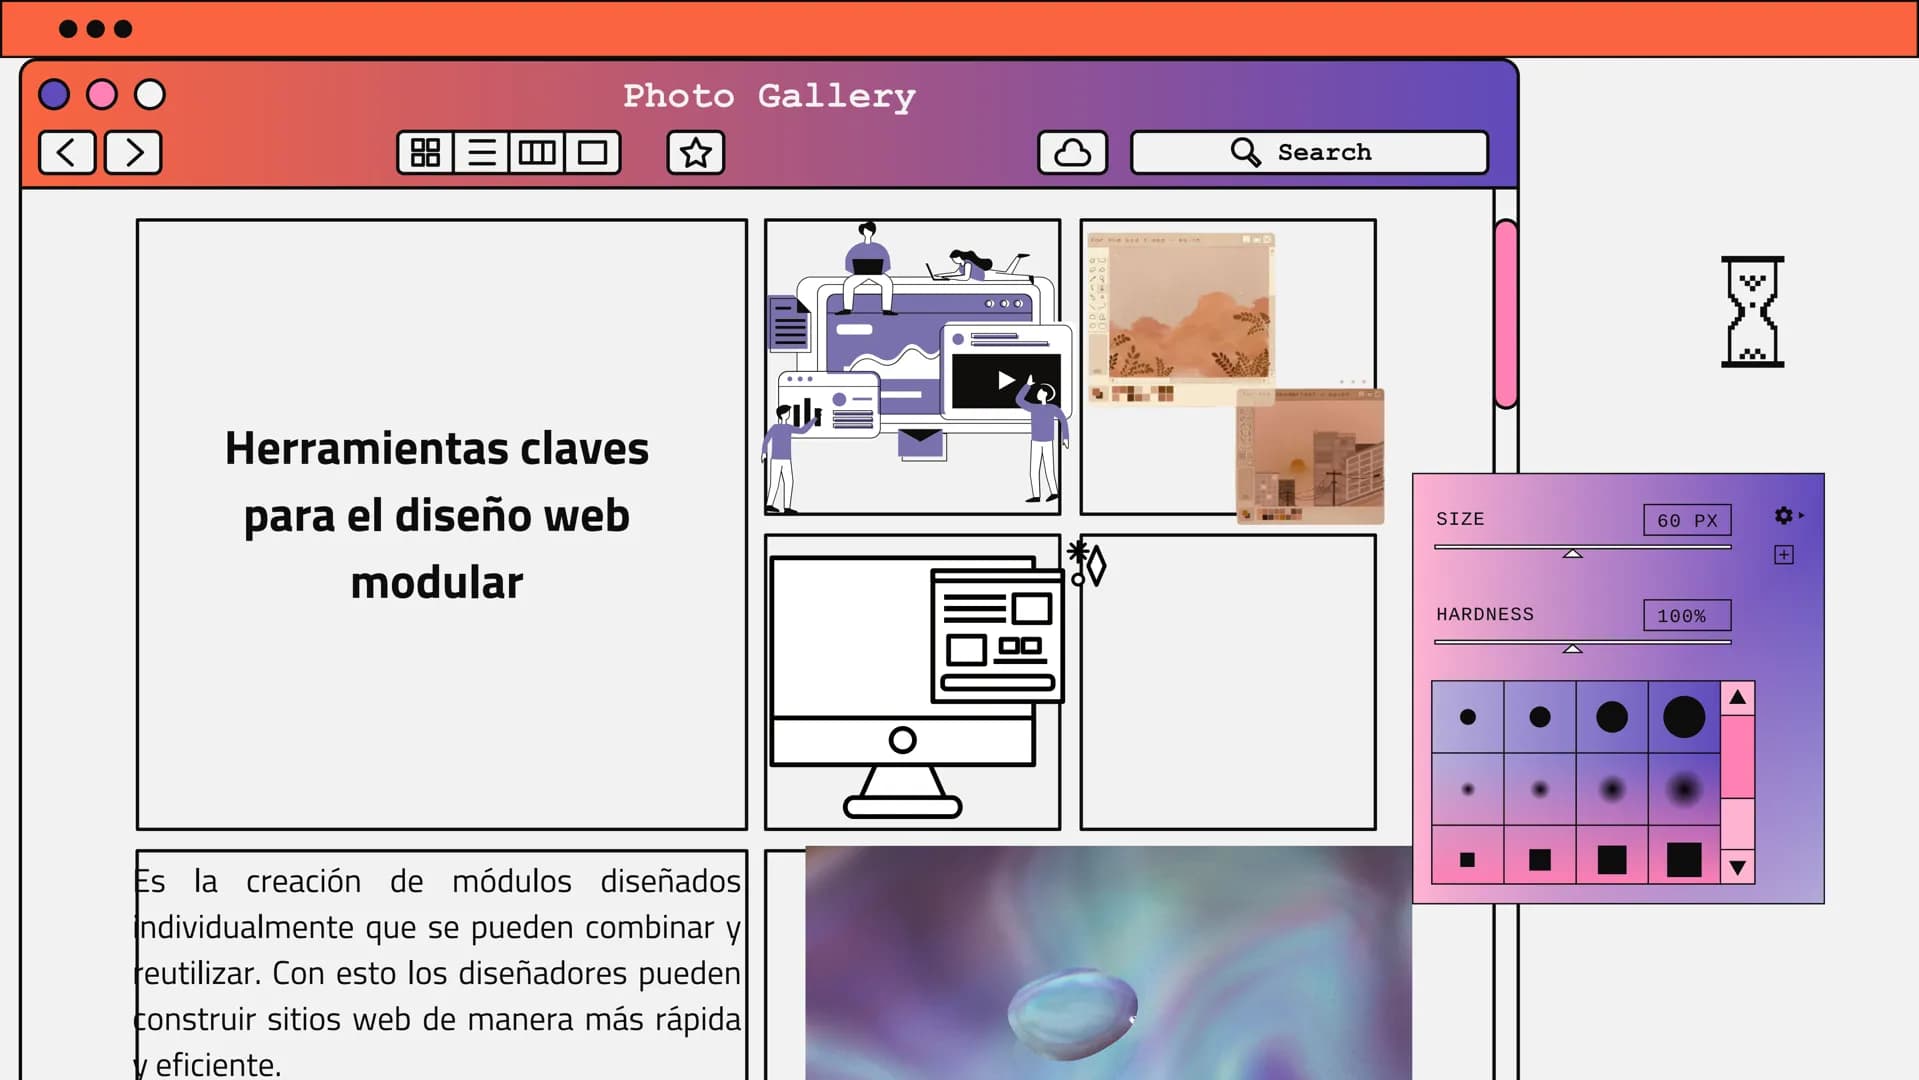Open brush panel gear settings menu
Image resolution: width=1919 pixels, height=1080 pixels.
point(1784,515)
